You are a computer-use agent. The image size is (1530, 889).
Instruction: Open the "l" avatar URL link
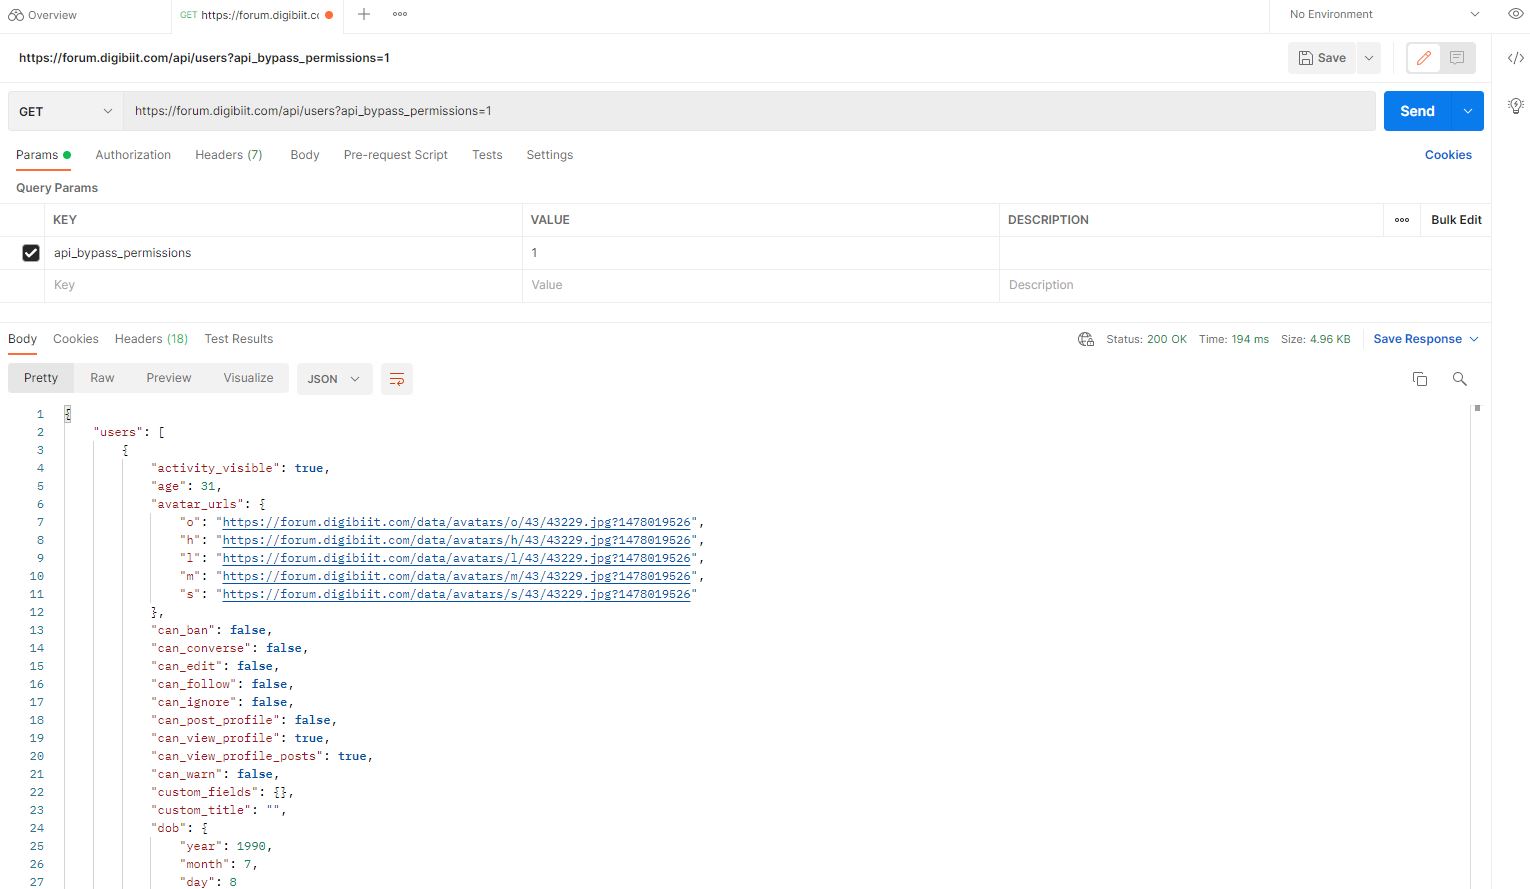(x=457, y=558)
